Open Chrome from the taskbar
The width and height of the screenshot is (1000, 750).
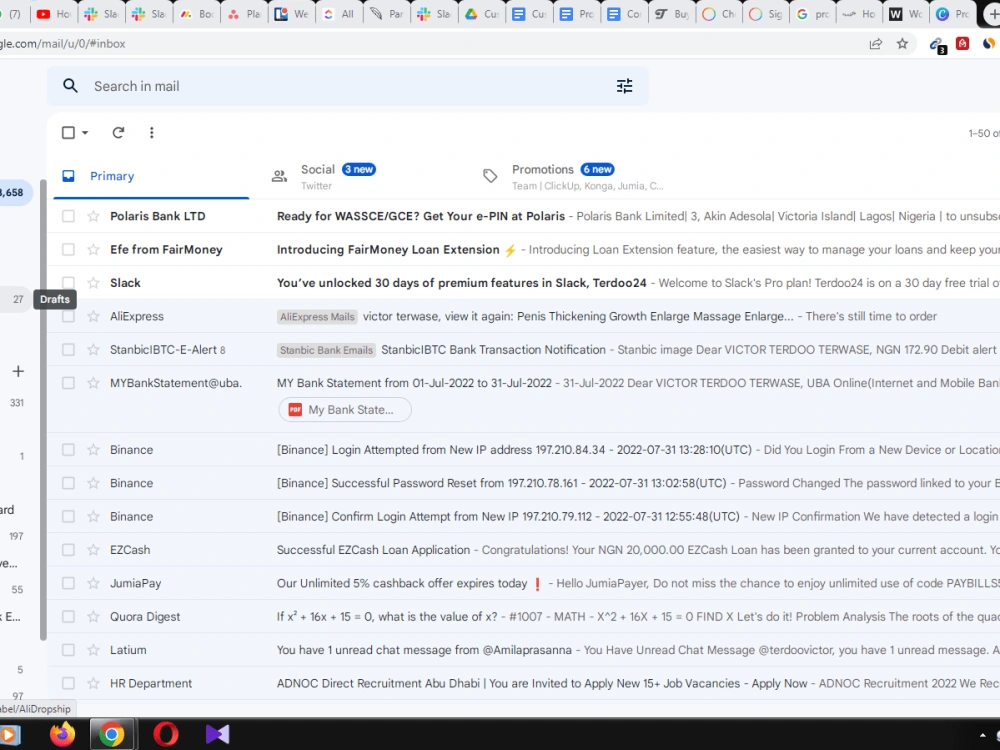tap(112, 735)
